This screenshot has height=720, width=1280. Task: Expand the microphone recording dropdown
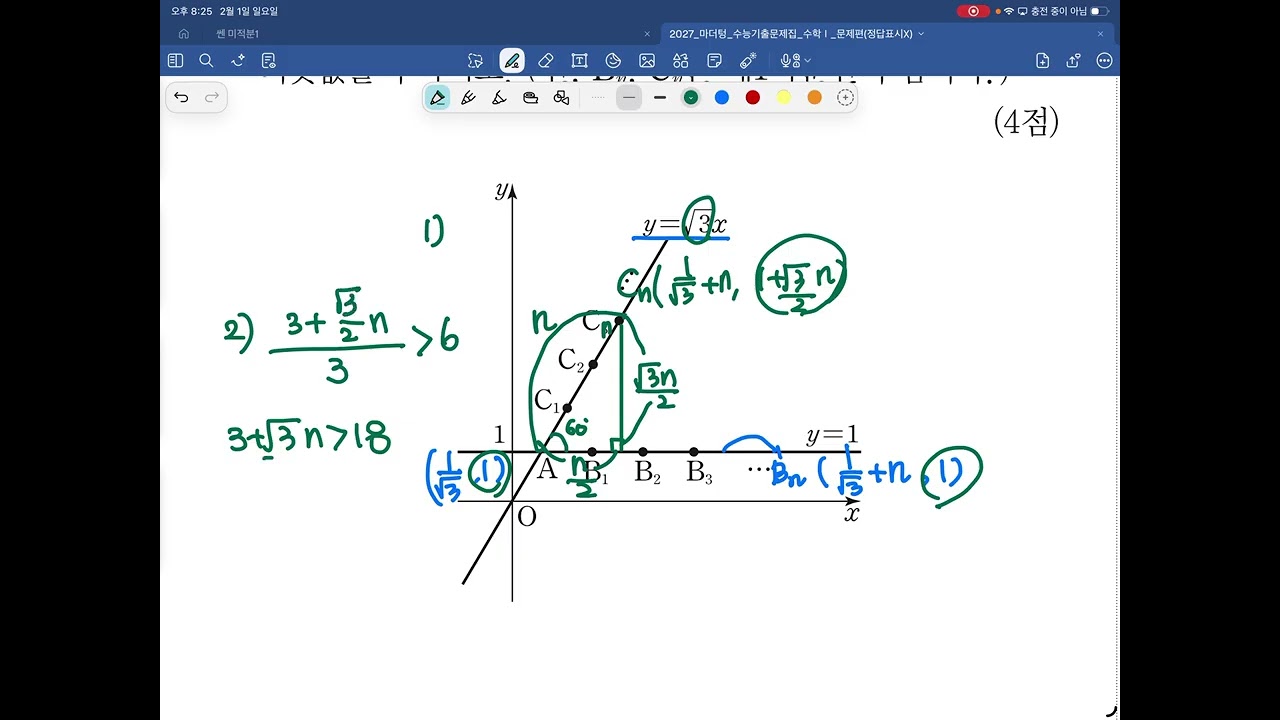[x=807, y=61]
